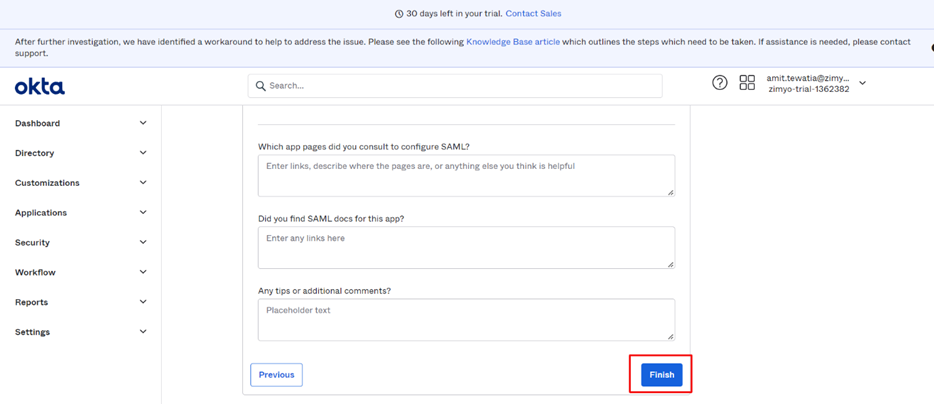Screen dimensions: 934x404
Task: Expand the Dashboard chevron
Action: point(143,123)
